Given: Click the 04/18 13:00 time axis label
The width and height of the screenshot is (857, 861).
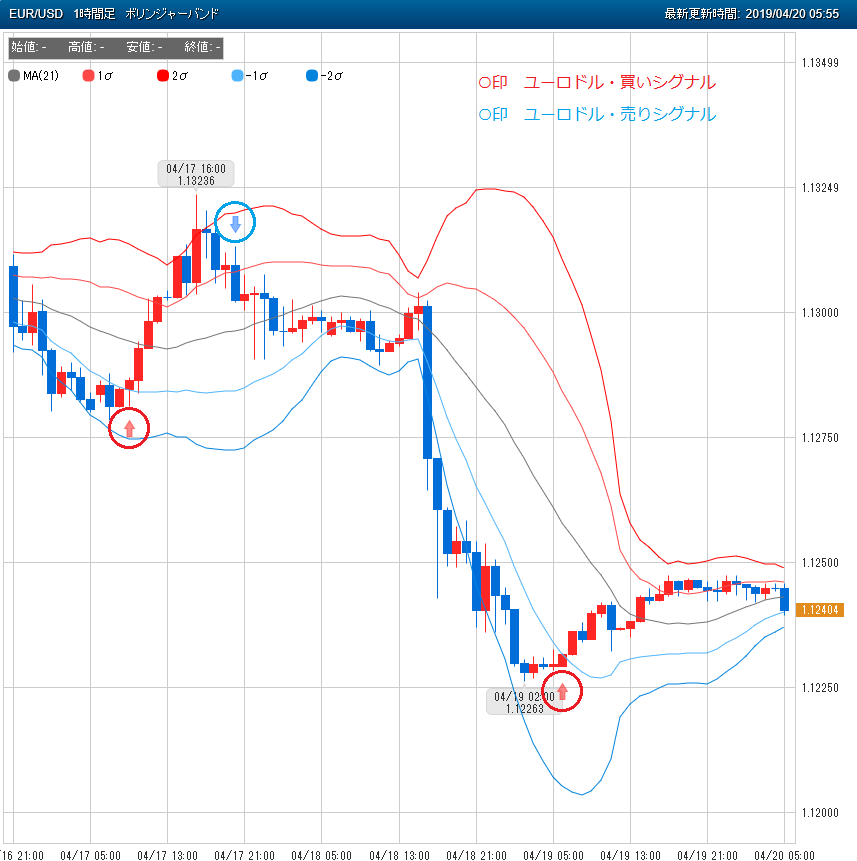Looking at the screenshot, I should click(399, 855).
